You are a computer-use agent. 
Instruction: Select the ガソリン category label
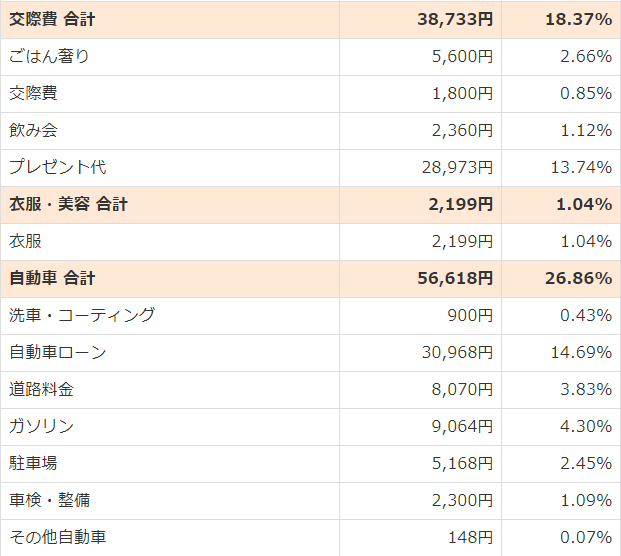pos(42,426)
